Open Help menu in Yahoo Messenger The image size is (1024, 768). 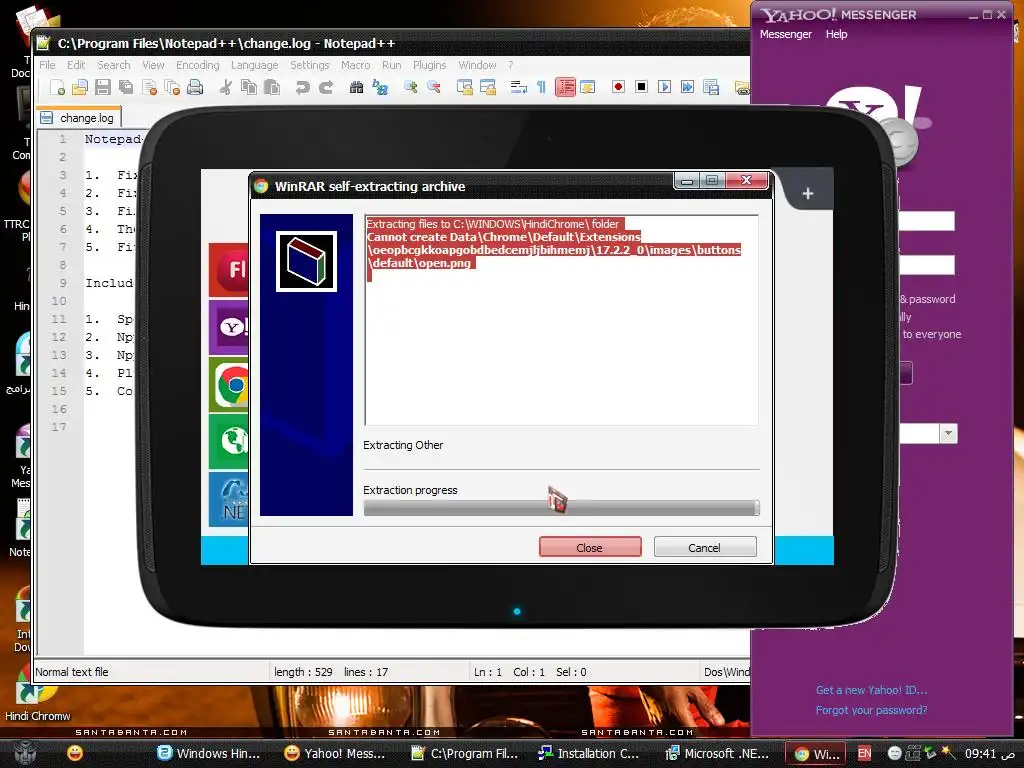(836, 34)
